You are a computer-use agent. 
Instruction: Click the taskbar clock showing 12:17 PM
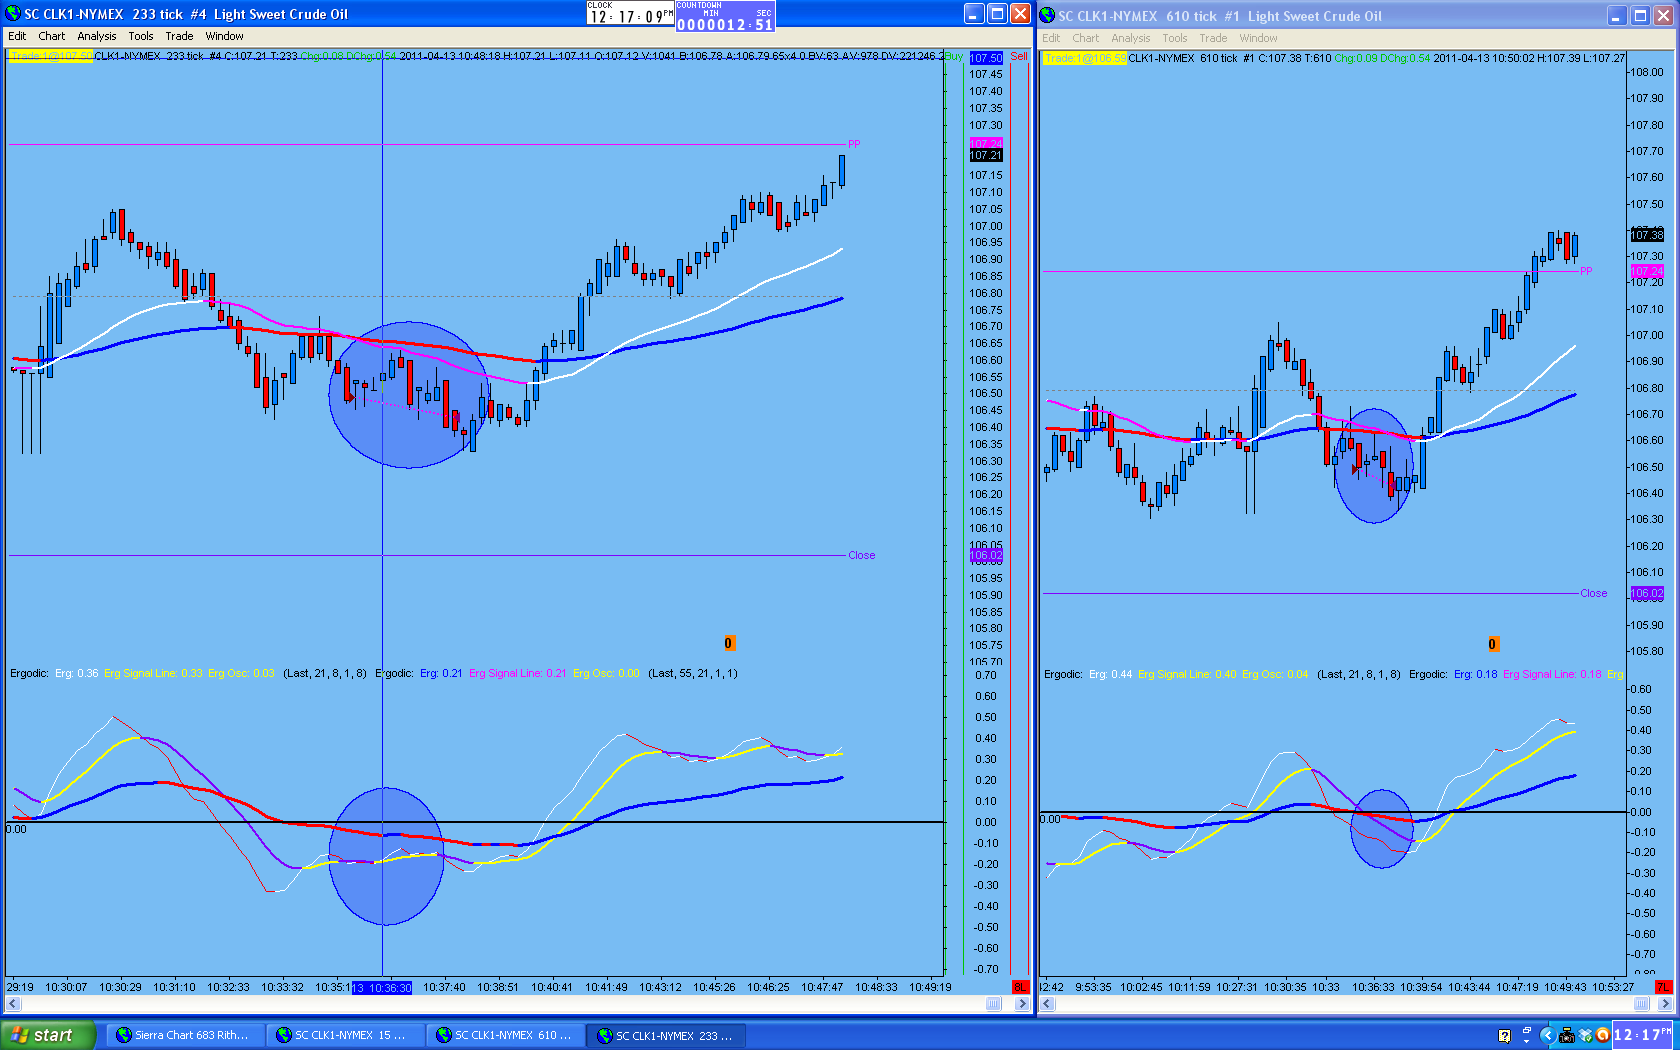click(1643, 1036)
